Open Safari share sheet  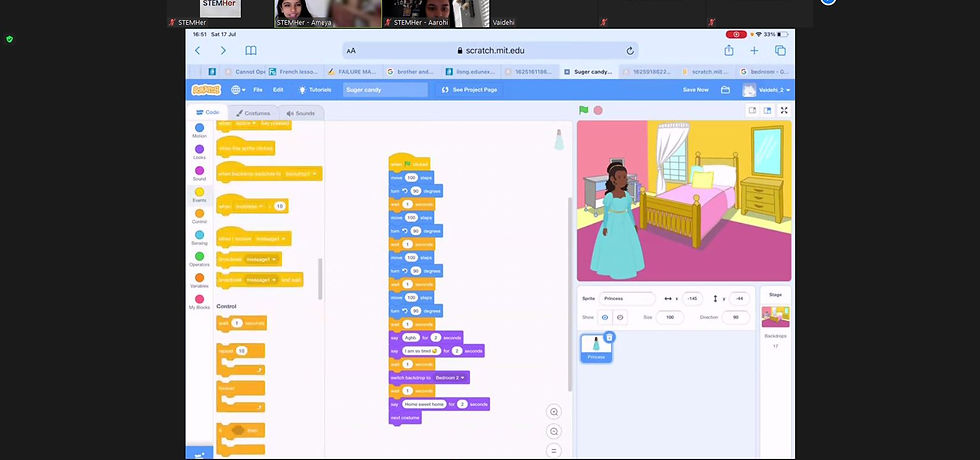(x=729, y=51)
